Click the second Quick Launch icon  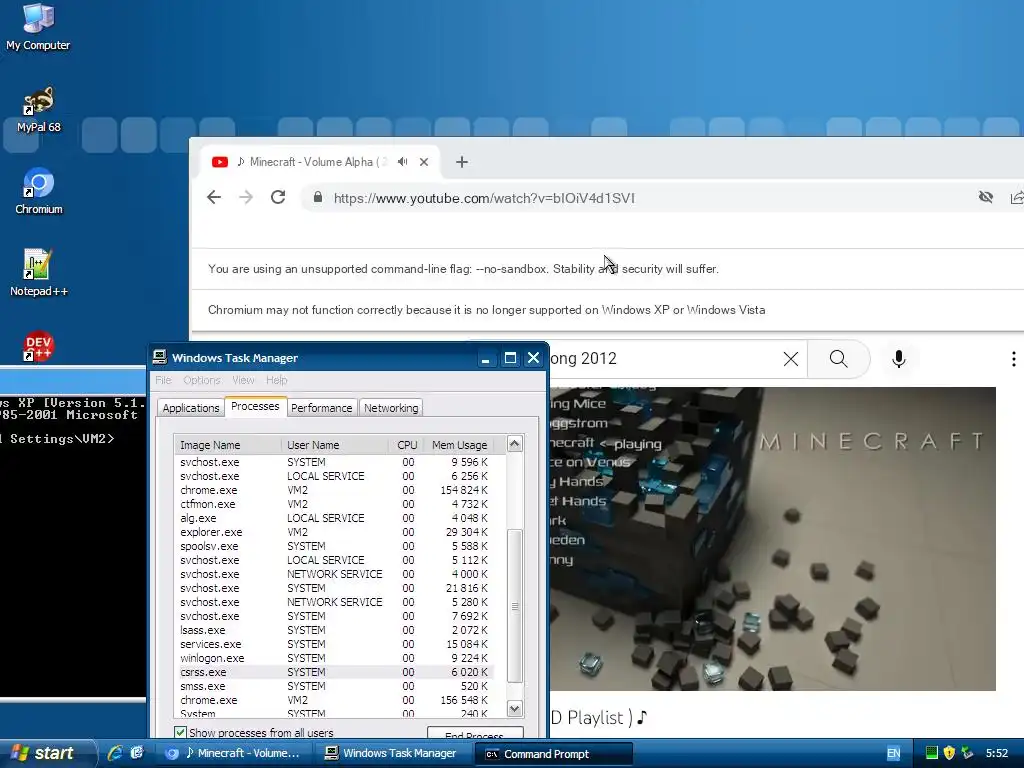(136, 753)
